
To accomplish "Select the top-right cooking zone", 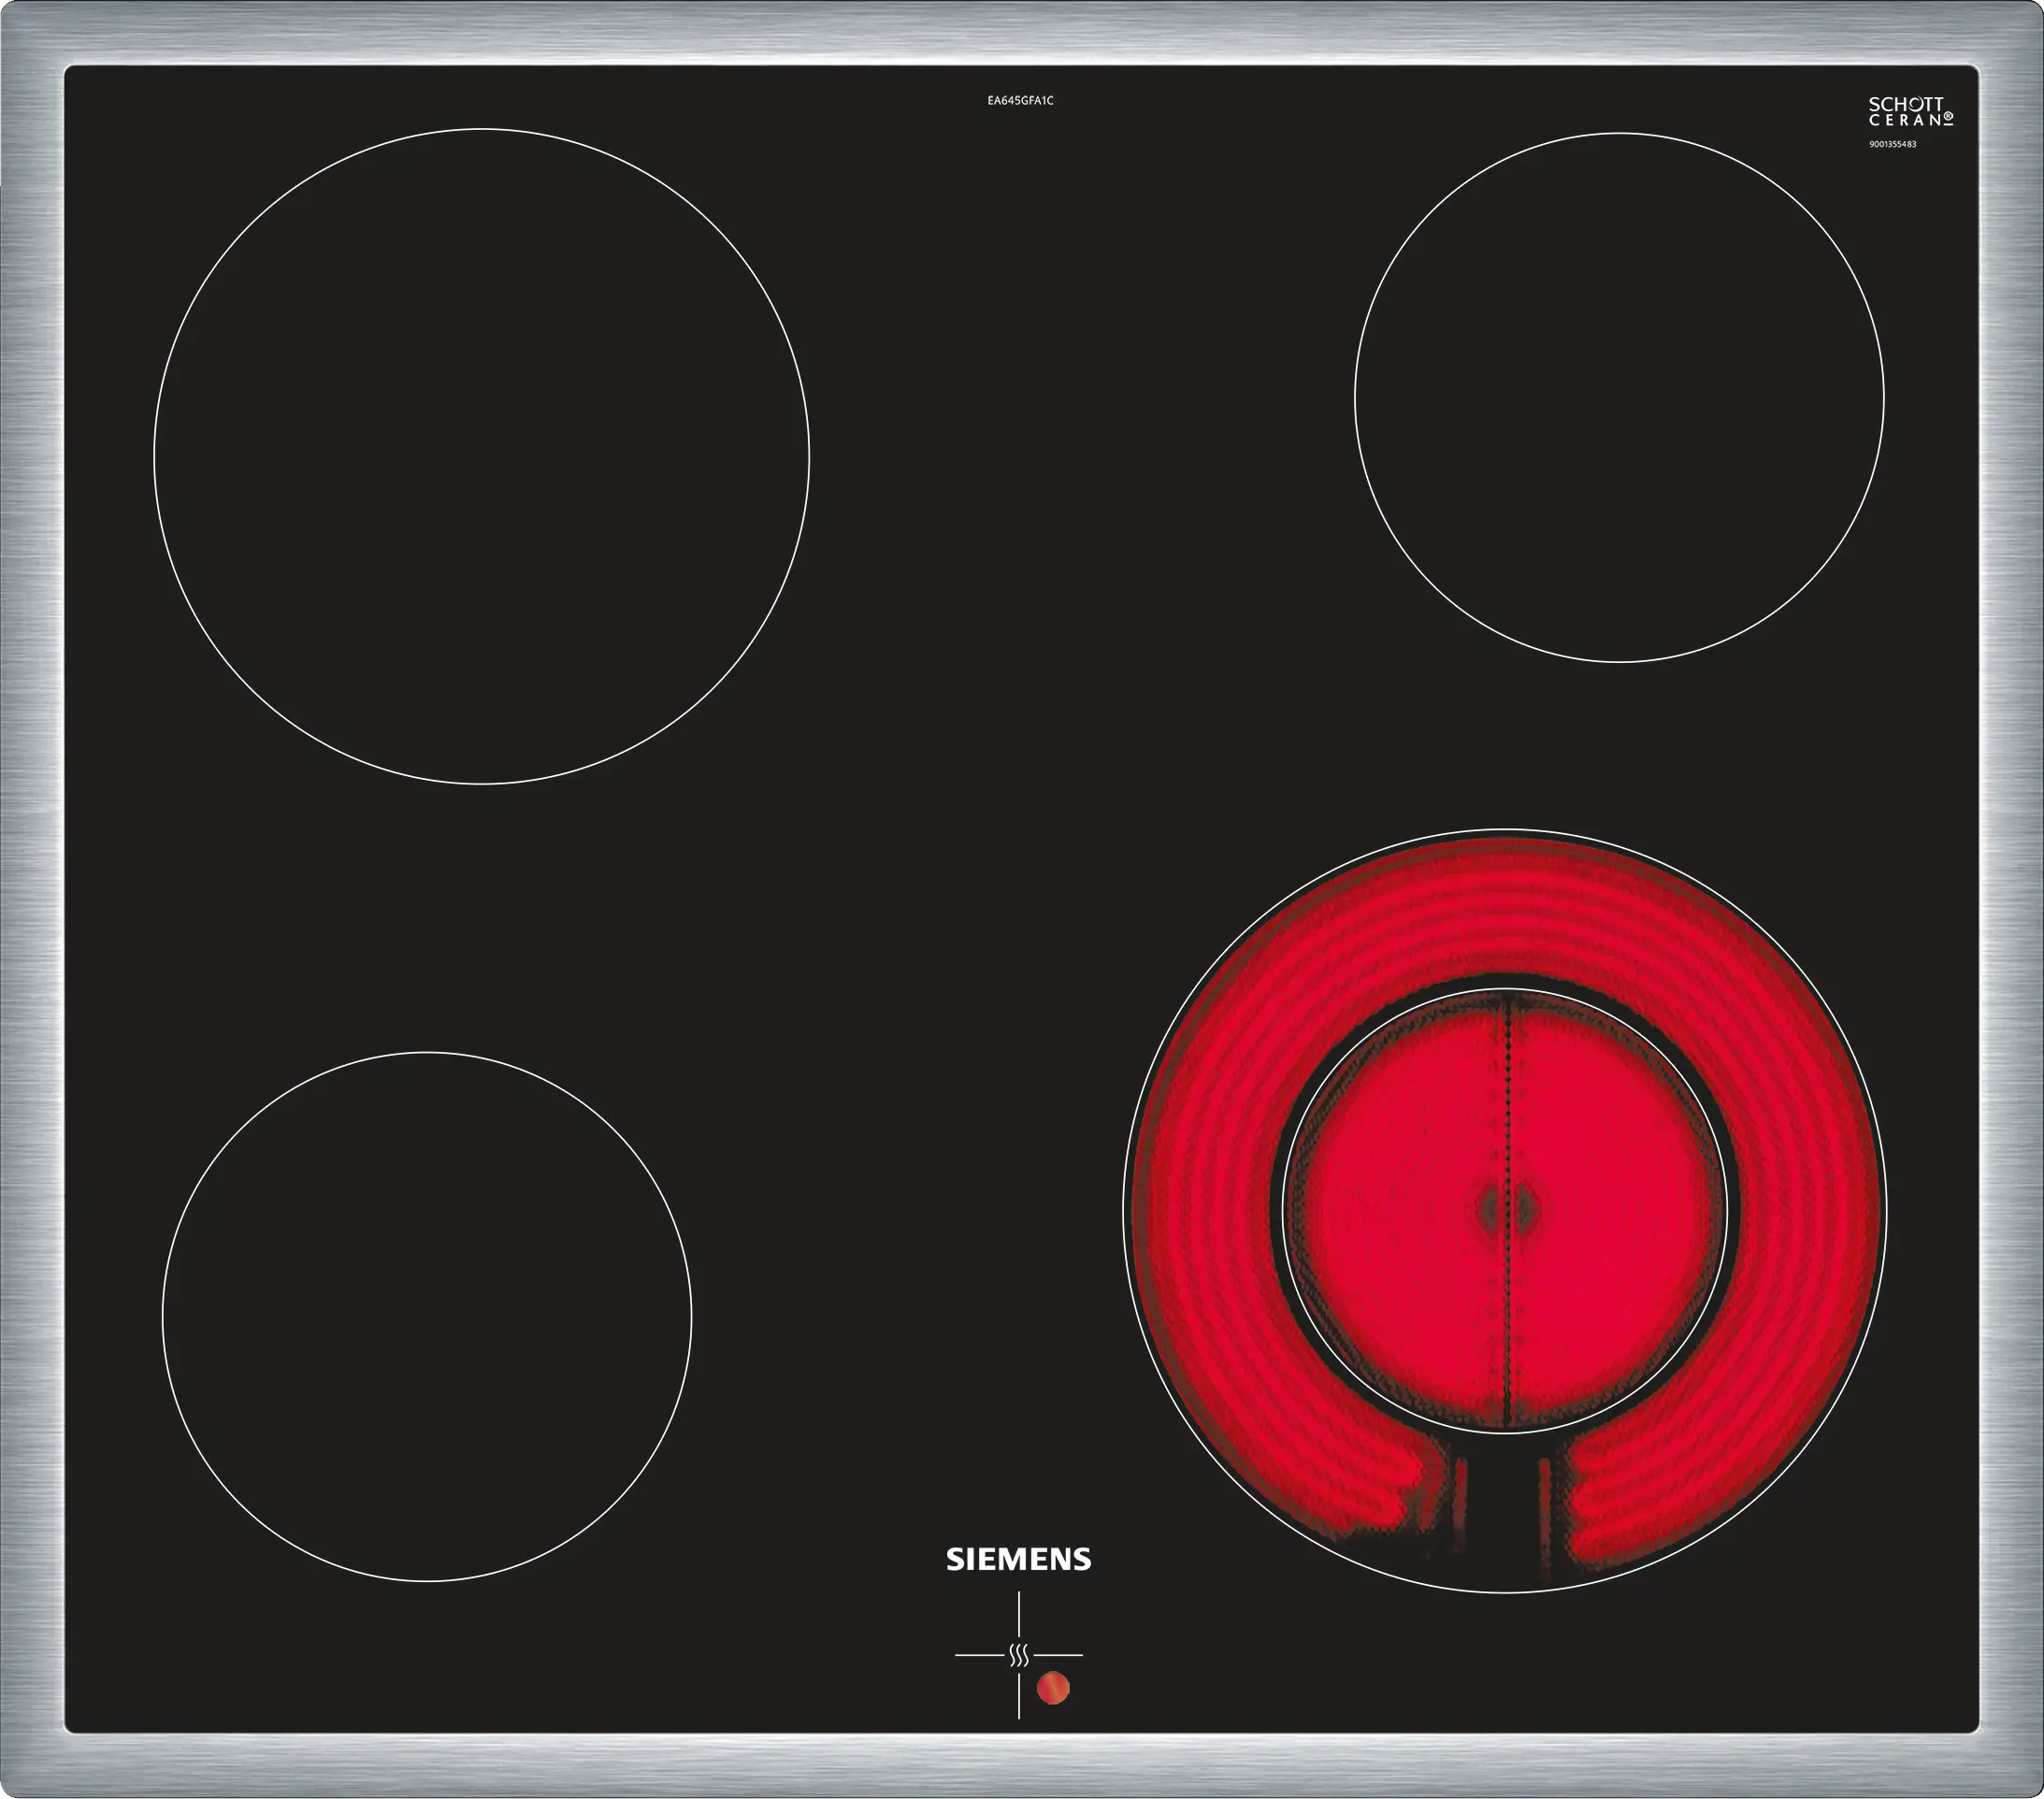I will [1619, 397].
